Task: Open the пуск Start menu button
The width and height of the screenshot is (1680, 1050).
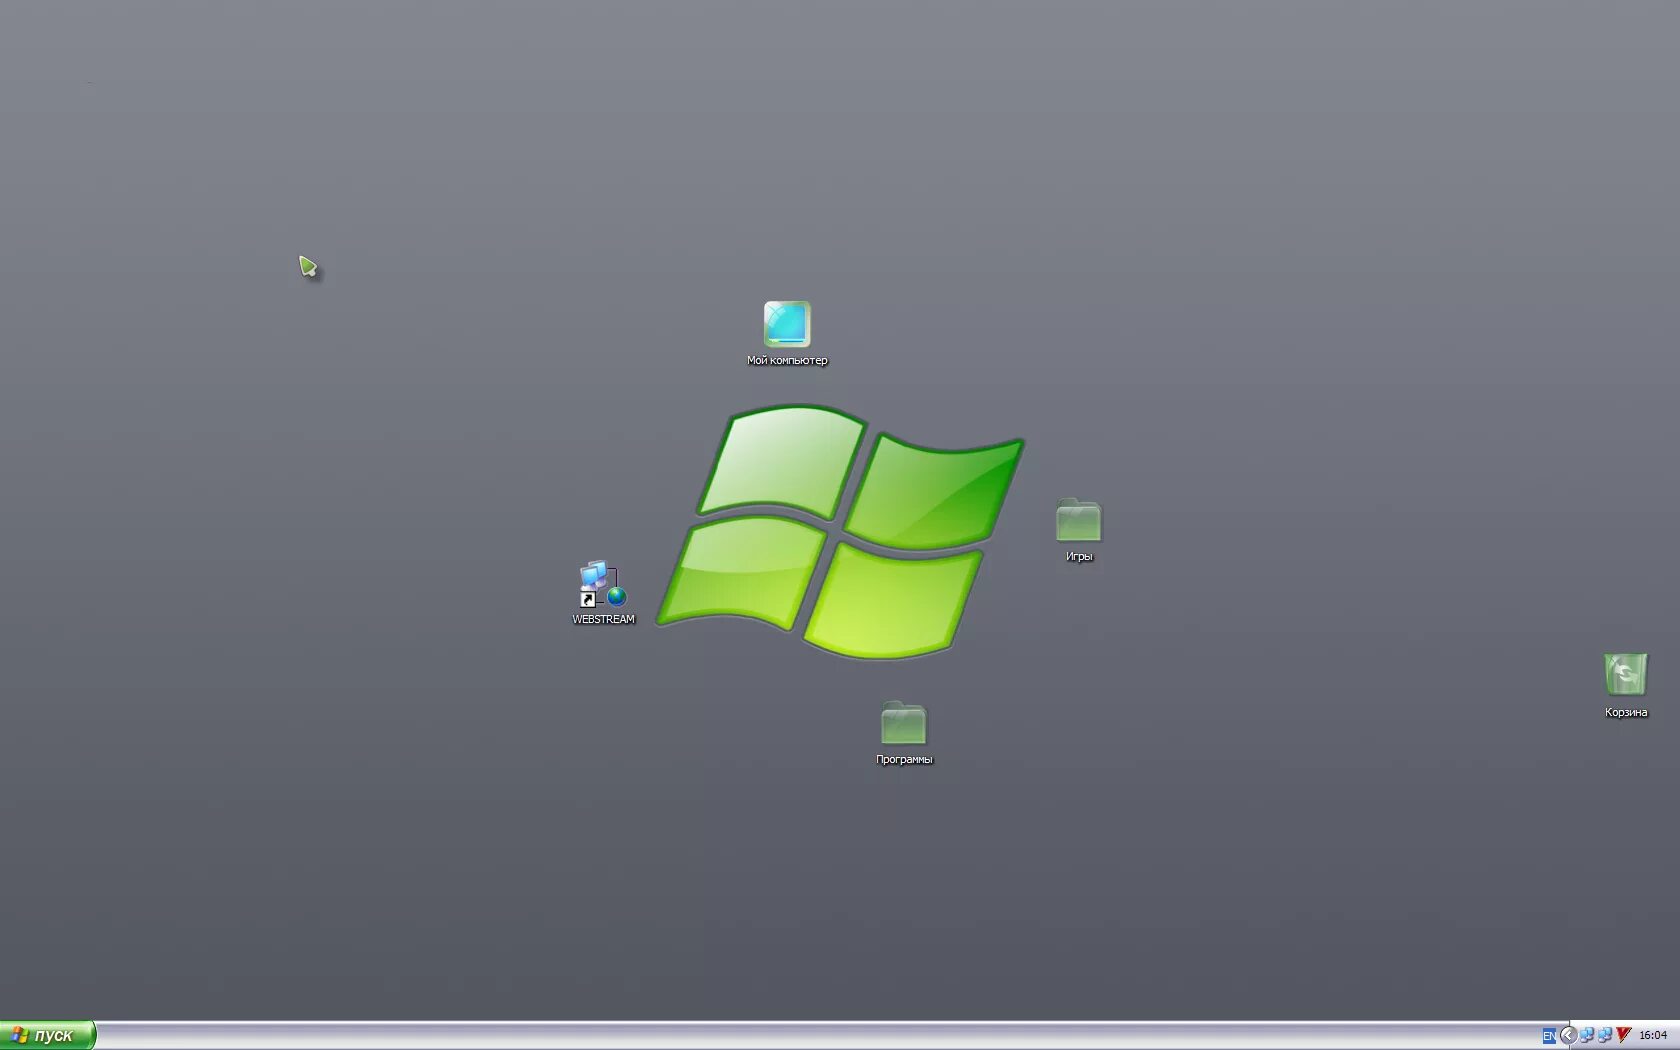Action: [47, 1035]
